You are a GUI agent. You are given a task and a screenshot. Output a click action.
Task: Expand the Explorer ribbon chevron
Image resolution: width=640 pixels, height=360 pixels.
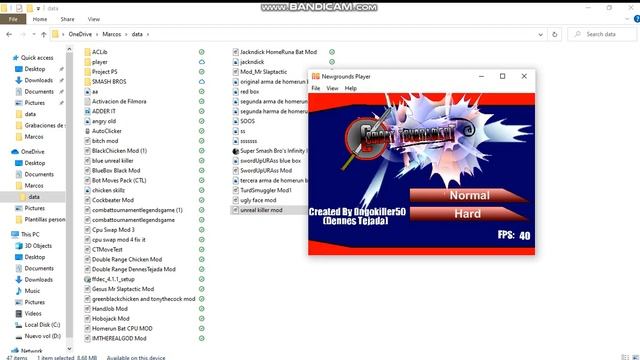[627, 19]
